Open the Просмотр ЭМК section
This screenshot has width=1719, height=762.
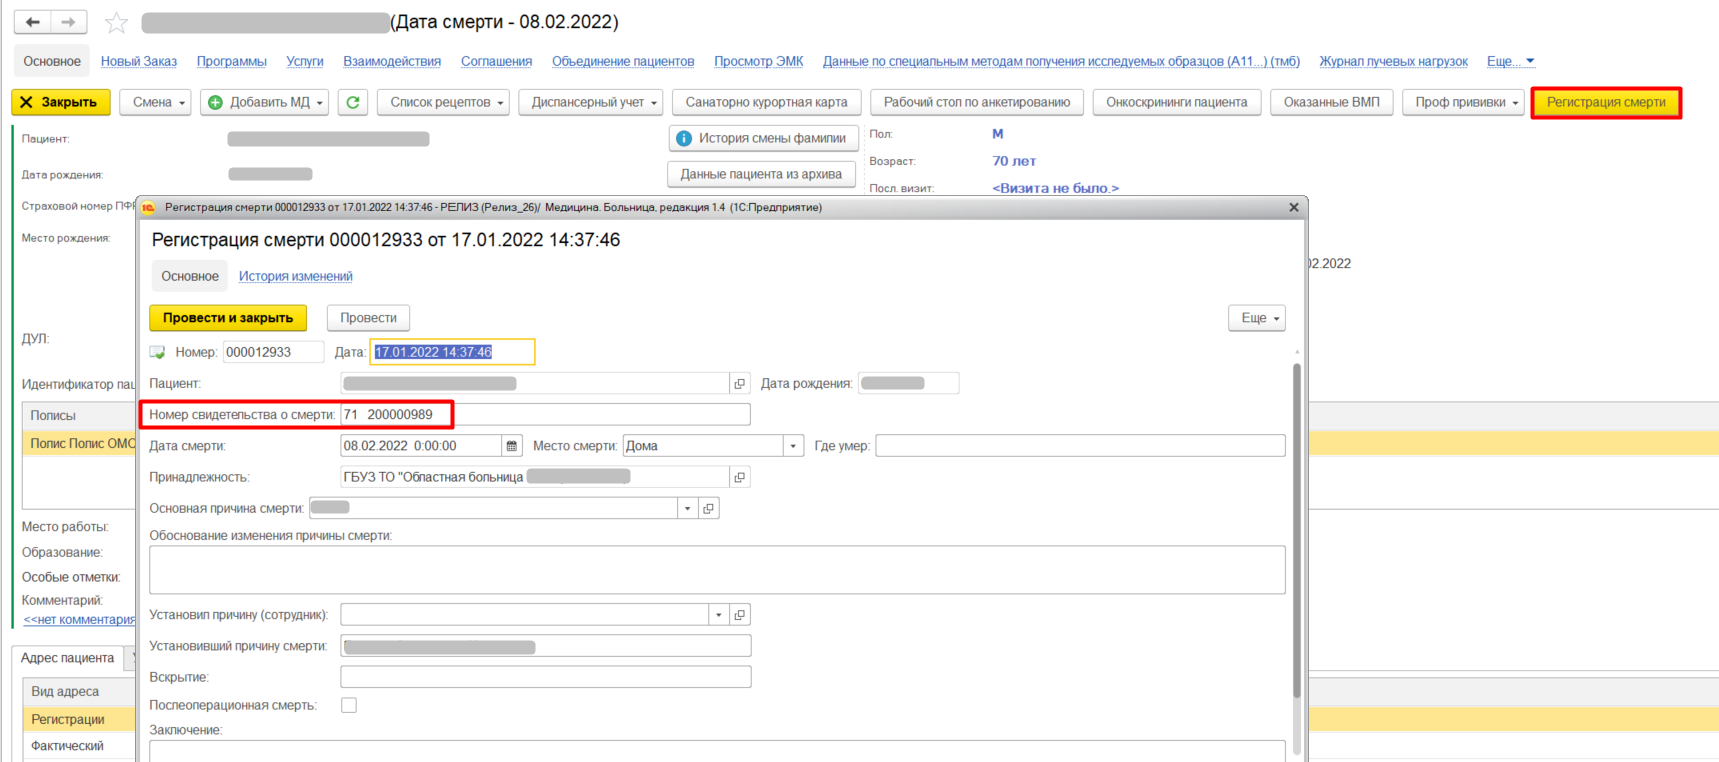[758, 61]
